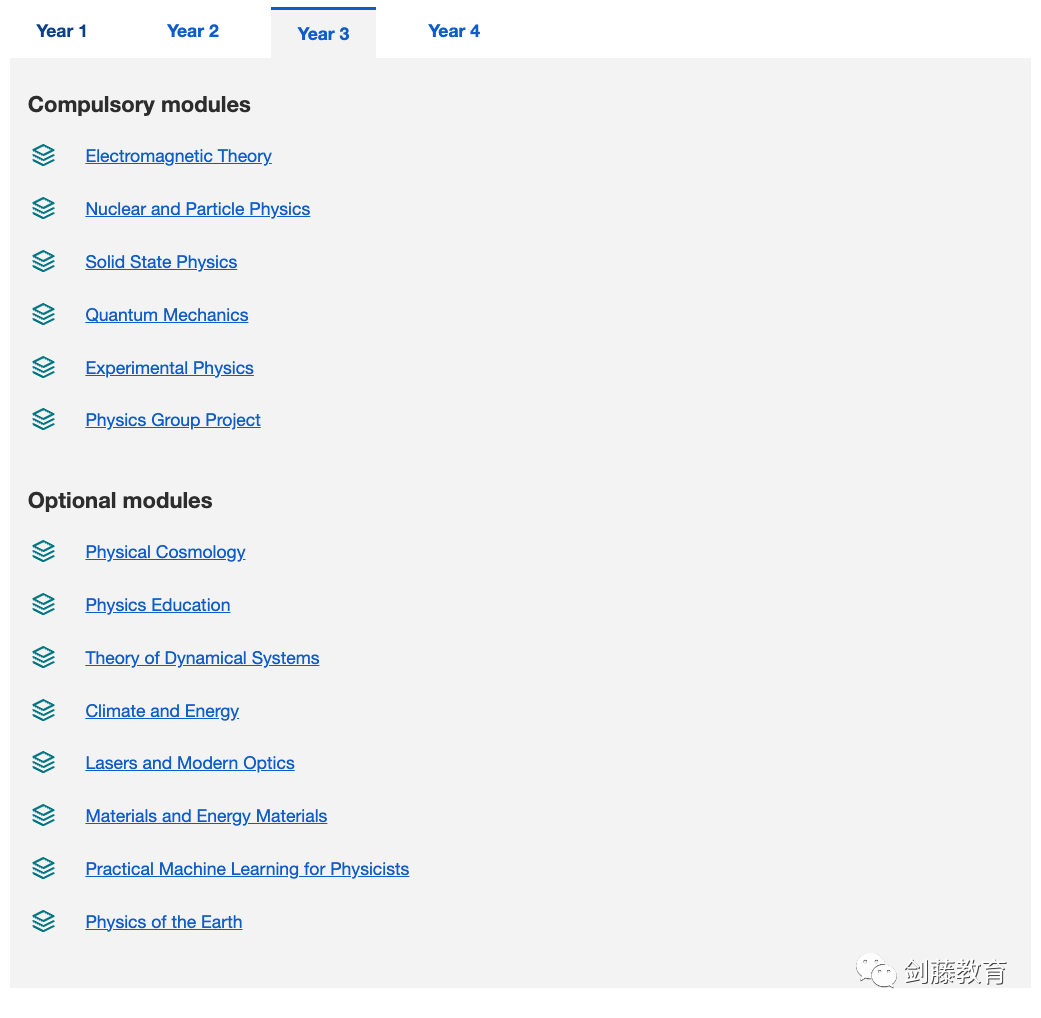Image resolution: width=1041 pixels, height=1018 pixels.
Task: Click the WeChat logo in the watermark
Action: click(876, 971)
